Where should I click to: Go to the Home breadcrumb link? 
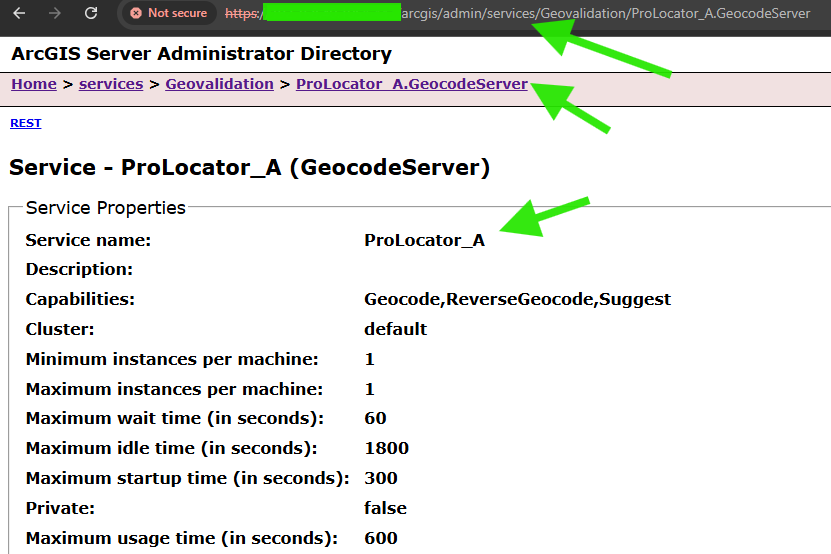pos(34,85)
